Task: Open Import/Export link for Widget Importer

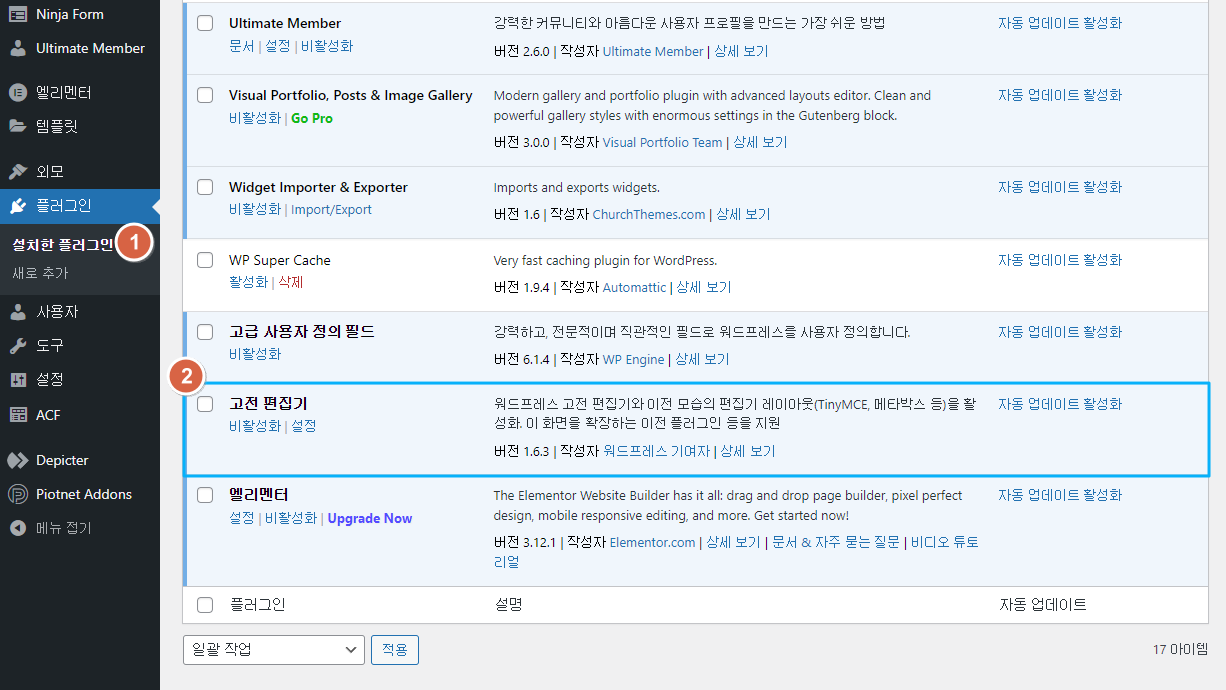Action: 331,209
